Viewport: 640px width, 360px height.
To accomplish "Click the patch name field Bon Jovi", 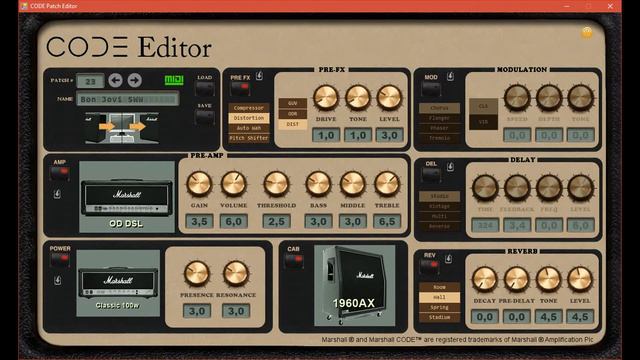I will (x=128, y=99).
